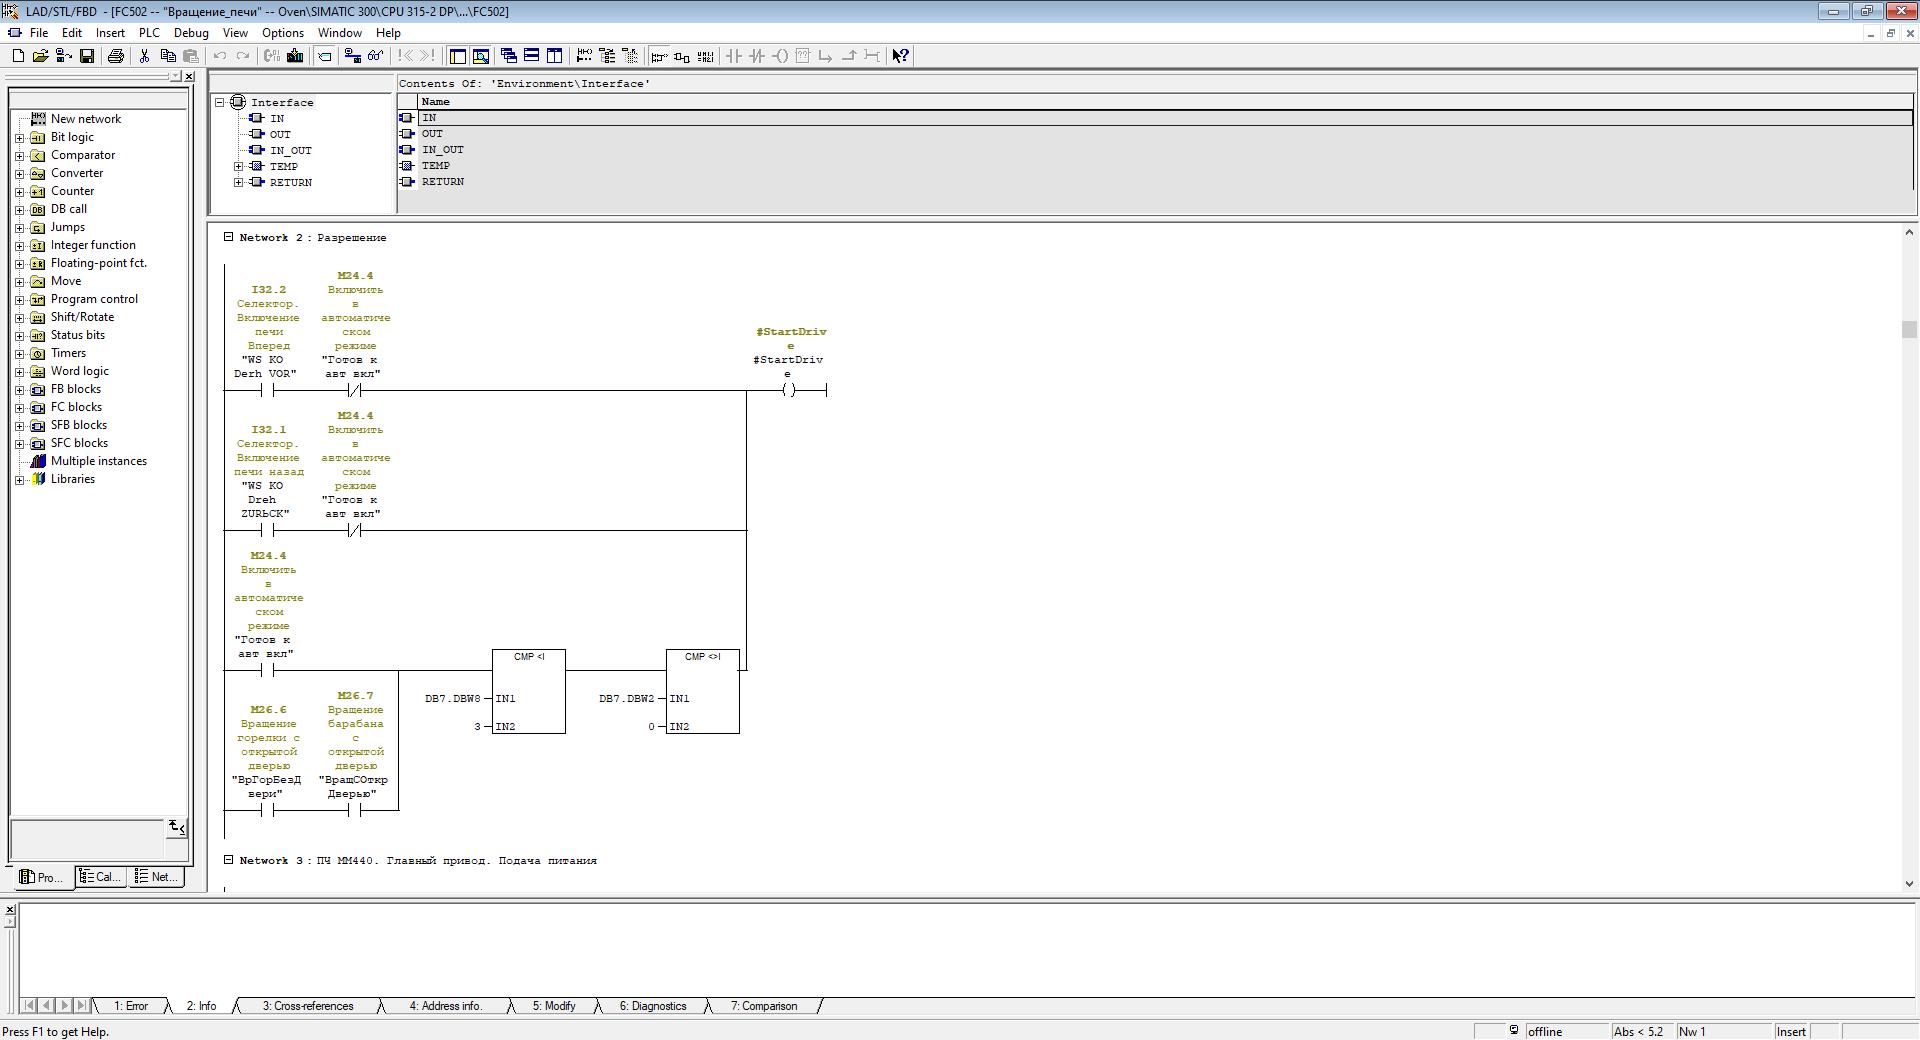Switch to the Cross-references tab
This screenshot has height=1040, width=1920.
tap(307, 1006)
